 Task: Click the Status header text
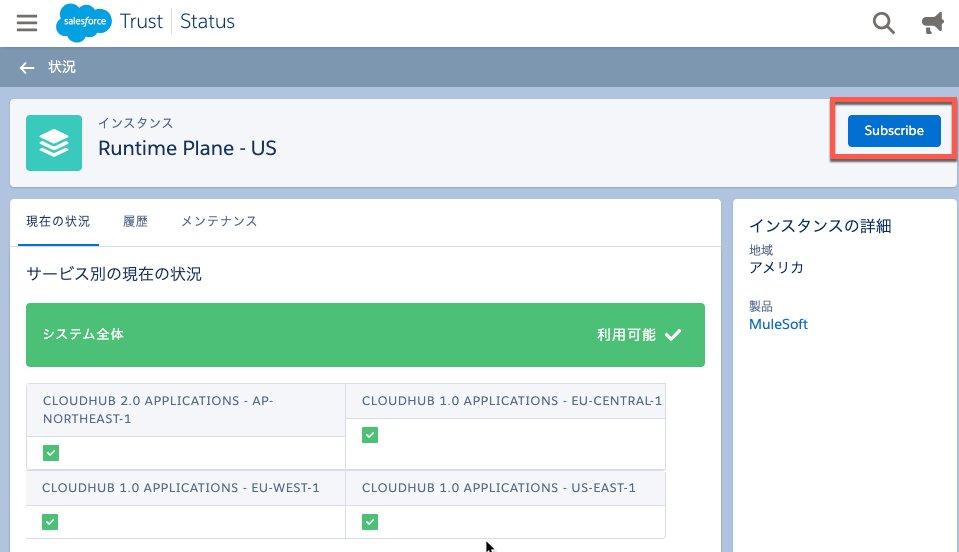(x=207, y=21)
